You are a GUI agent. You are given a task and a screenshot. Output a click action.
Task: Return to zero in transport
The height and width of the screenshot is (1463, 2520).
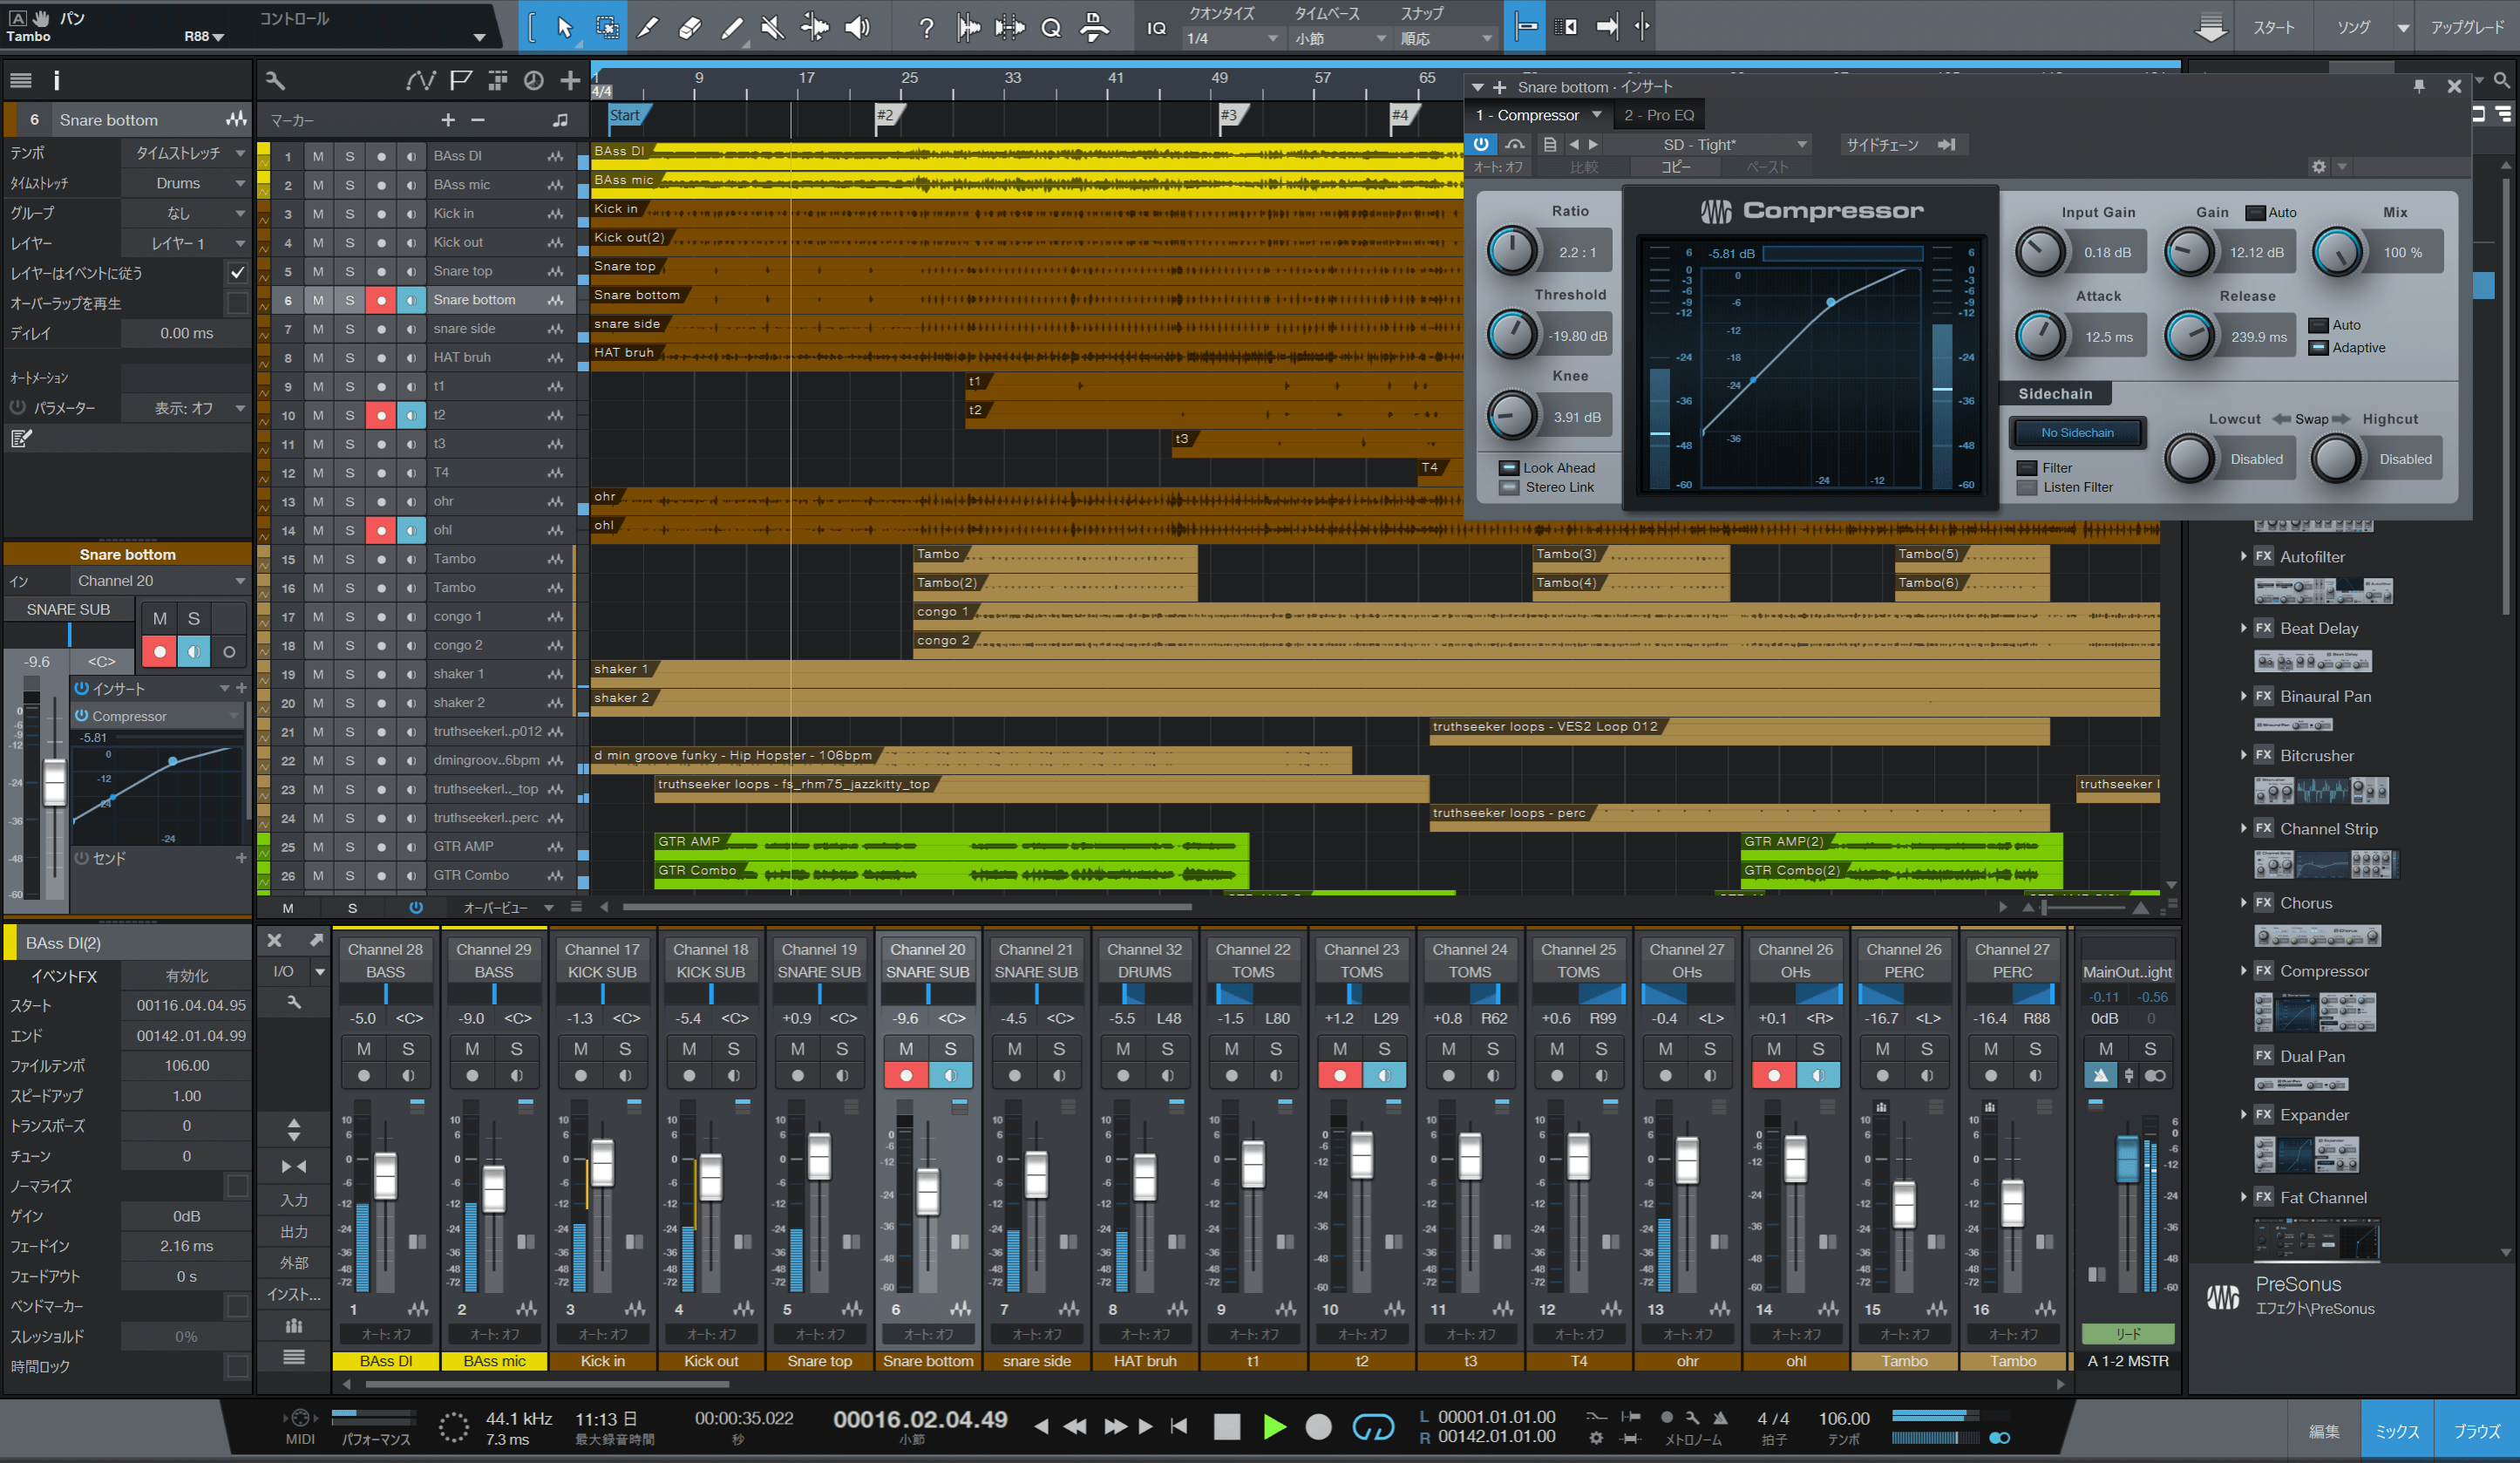(1179, 1426)
